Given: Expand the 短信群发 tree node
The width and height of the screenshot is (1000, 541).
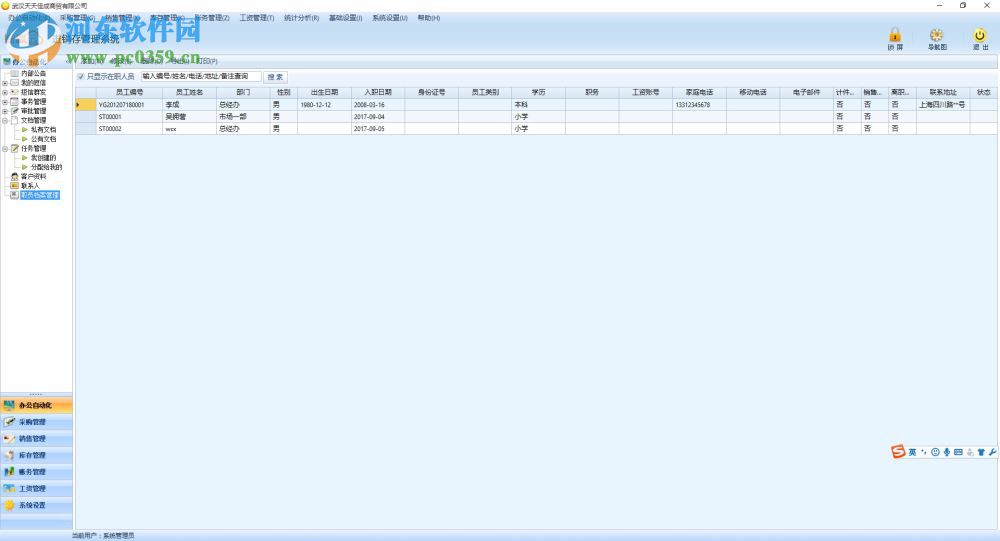Looking at the screenshot, I should coord(5,93).
